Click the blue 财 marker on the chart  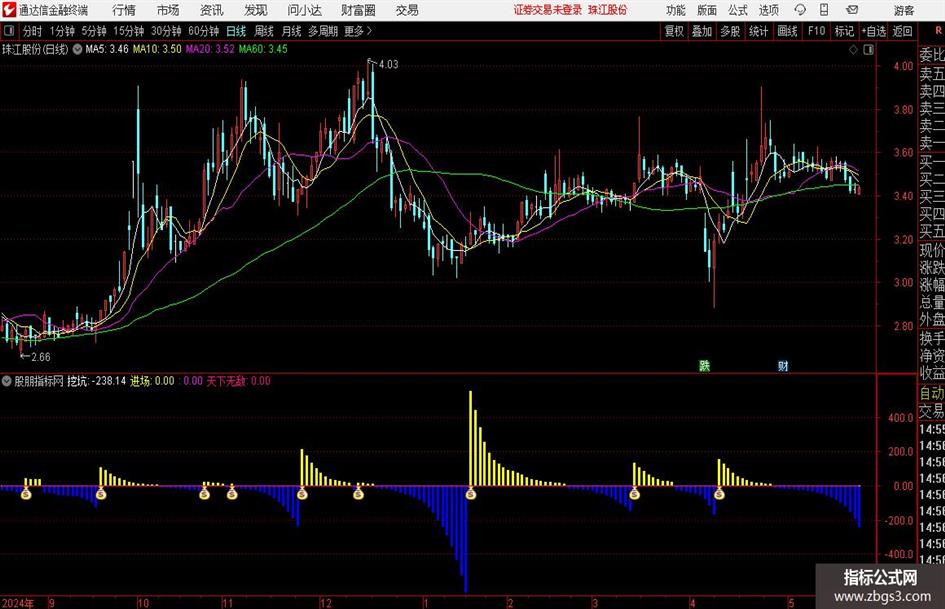pos(783,365)
